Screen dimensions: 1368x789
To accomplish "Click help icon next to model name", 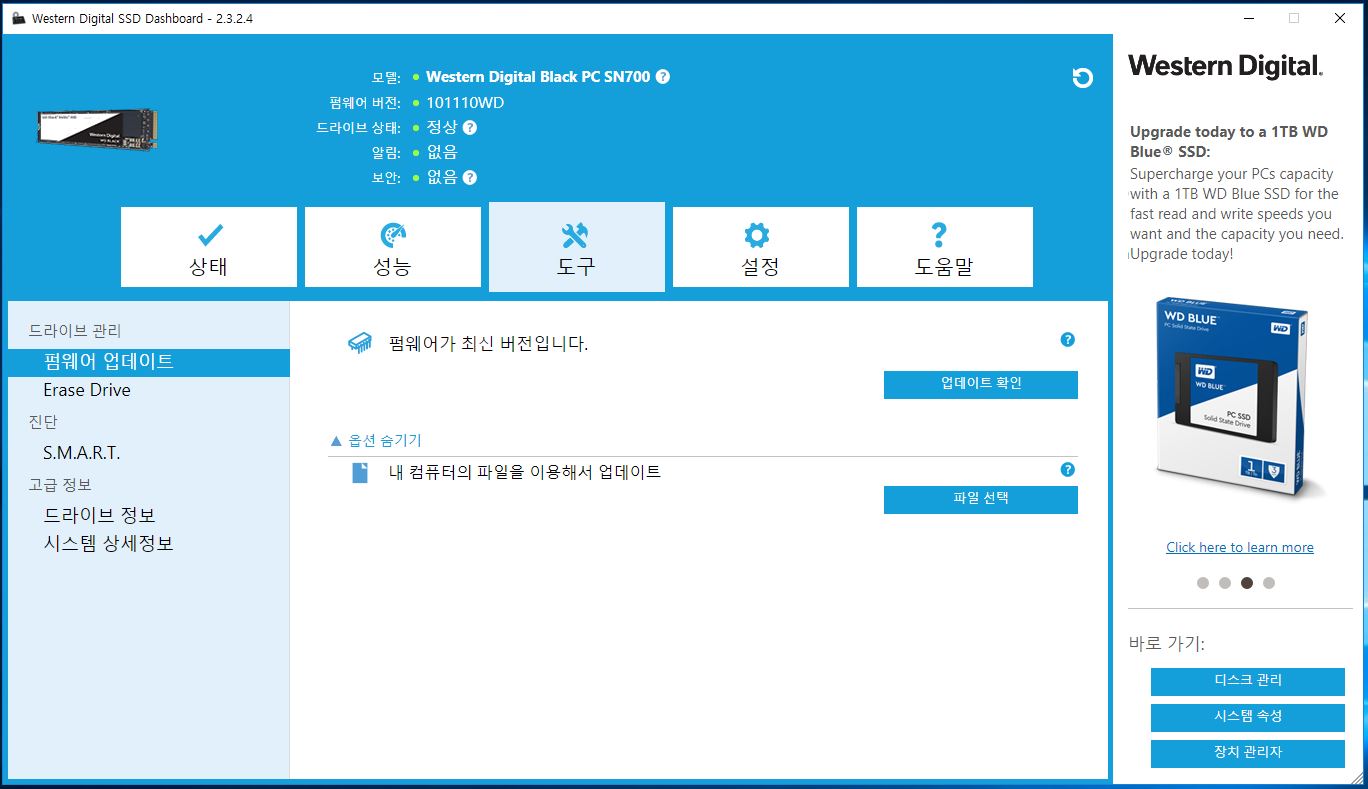I will click(x=663, y=77).
